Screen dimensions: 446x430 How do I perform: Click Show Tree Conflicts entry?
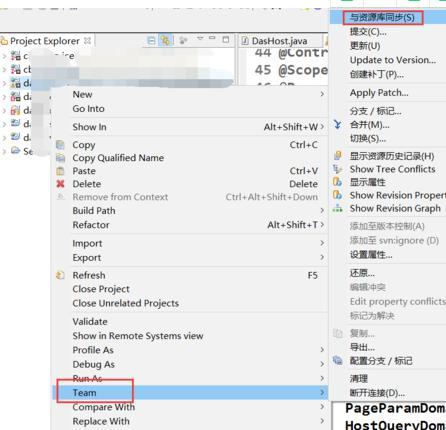(x=392, y=169)
